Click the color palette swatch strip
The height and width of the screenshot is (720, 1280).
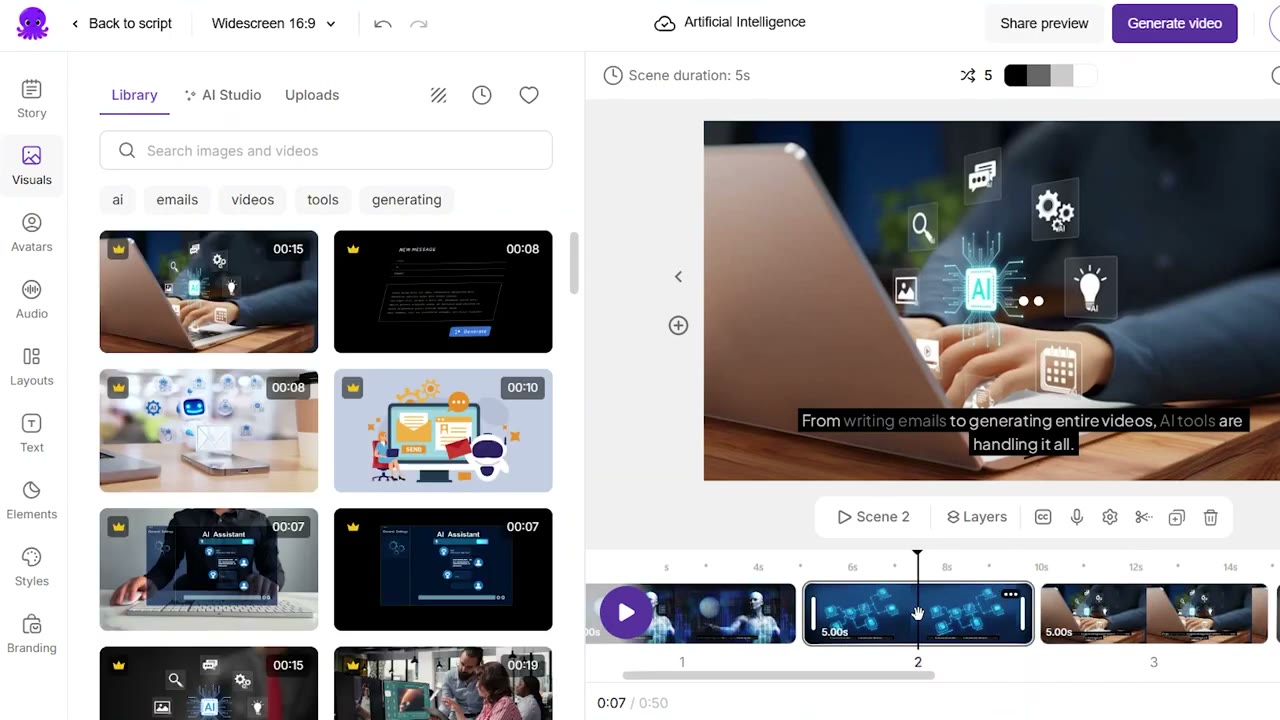(x=1050, y=75)
